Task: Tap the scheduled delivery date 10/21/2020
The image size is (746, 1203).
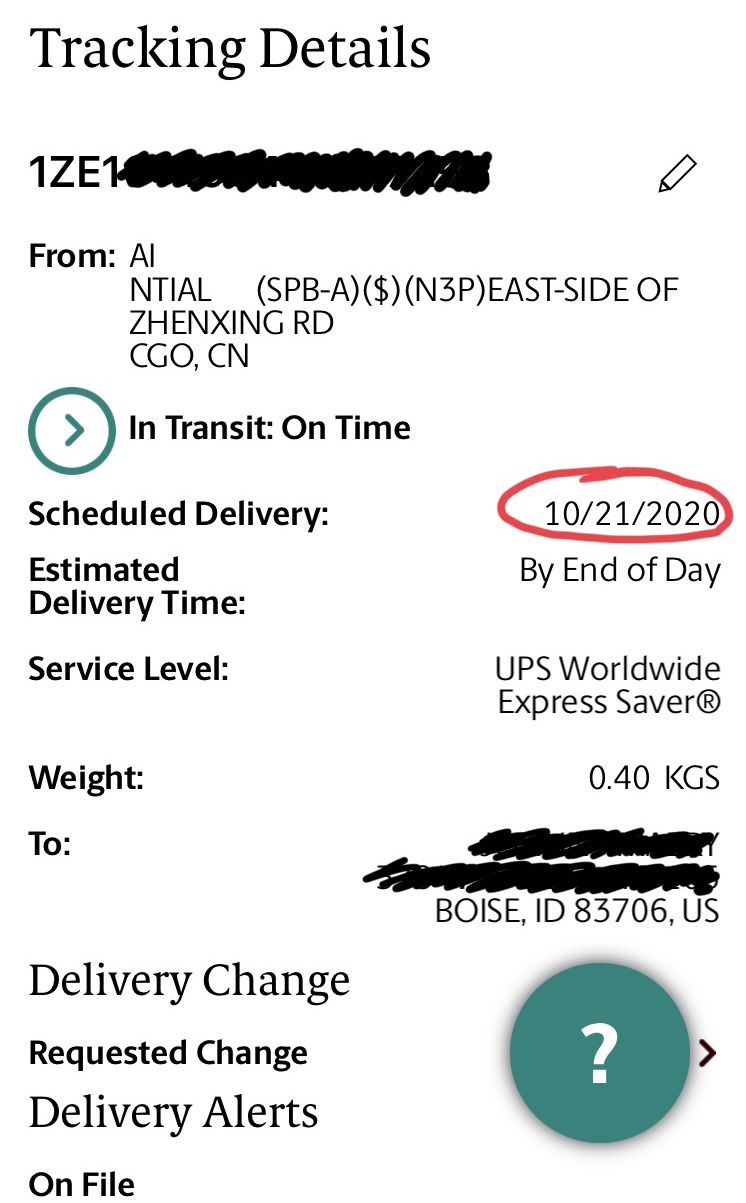Action: click(x=631, y=514)
